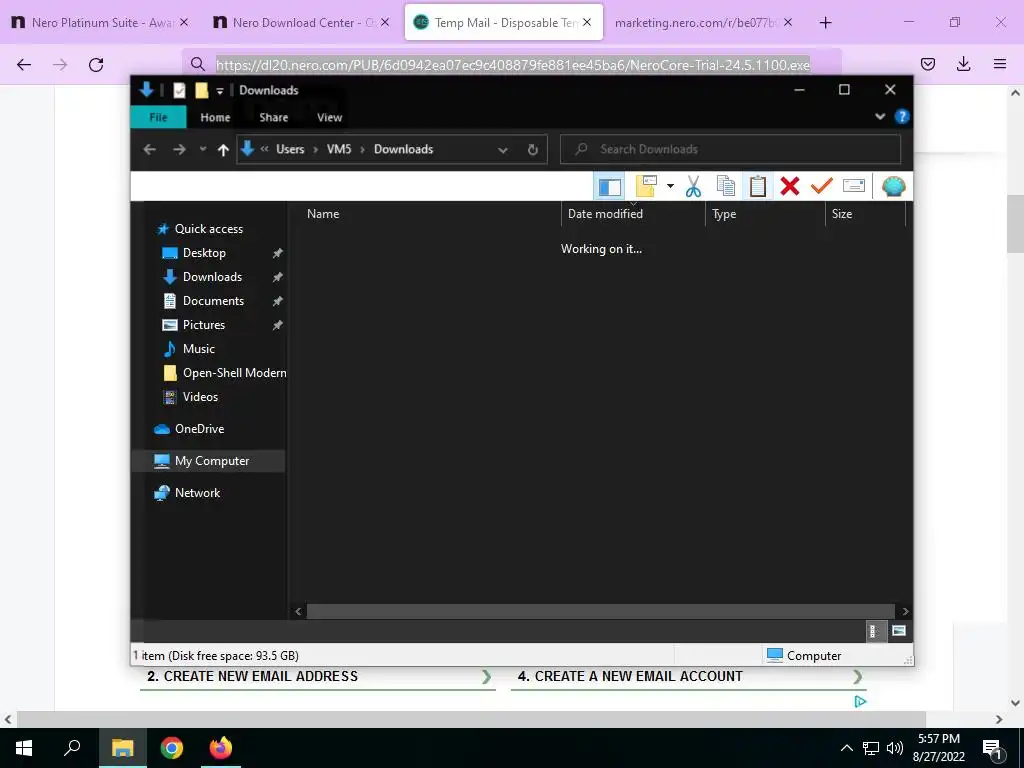Image resolution: width=1024 pixels, height=768 pixels.
Task: Select Documents in navigation pane
Action: pyautogui.click(x=213, y=301)
